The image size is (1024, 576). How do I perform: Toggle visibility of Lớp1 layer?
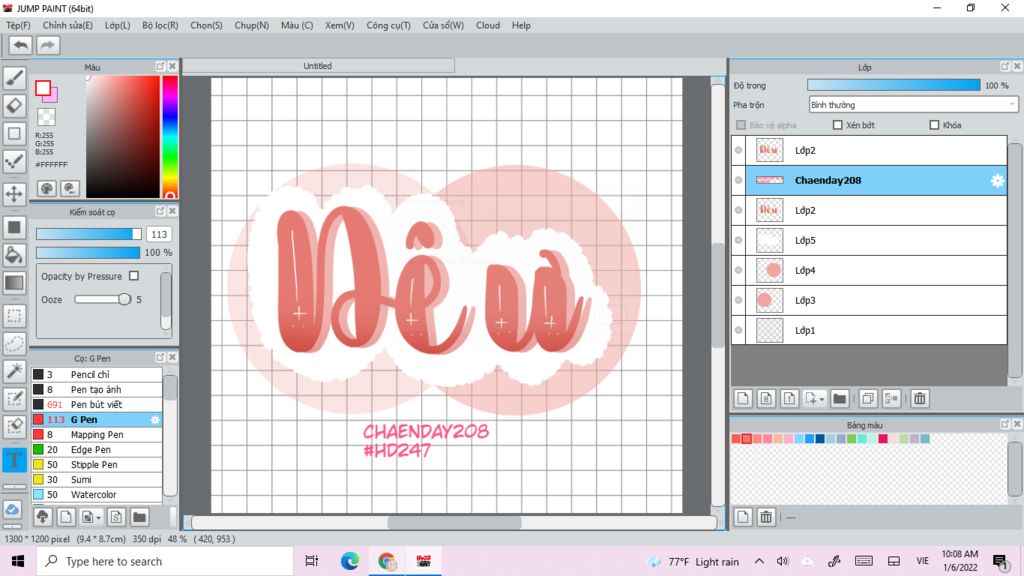739,330
